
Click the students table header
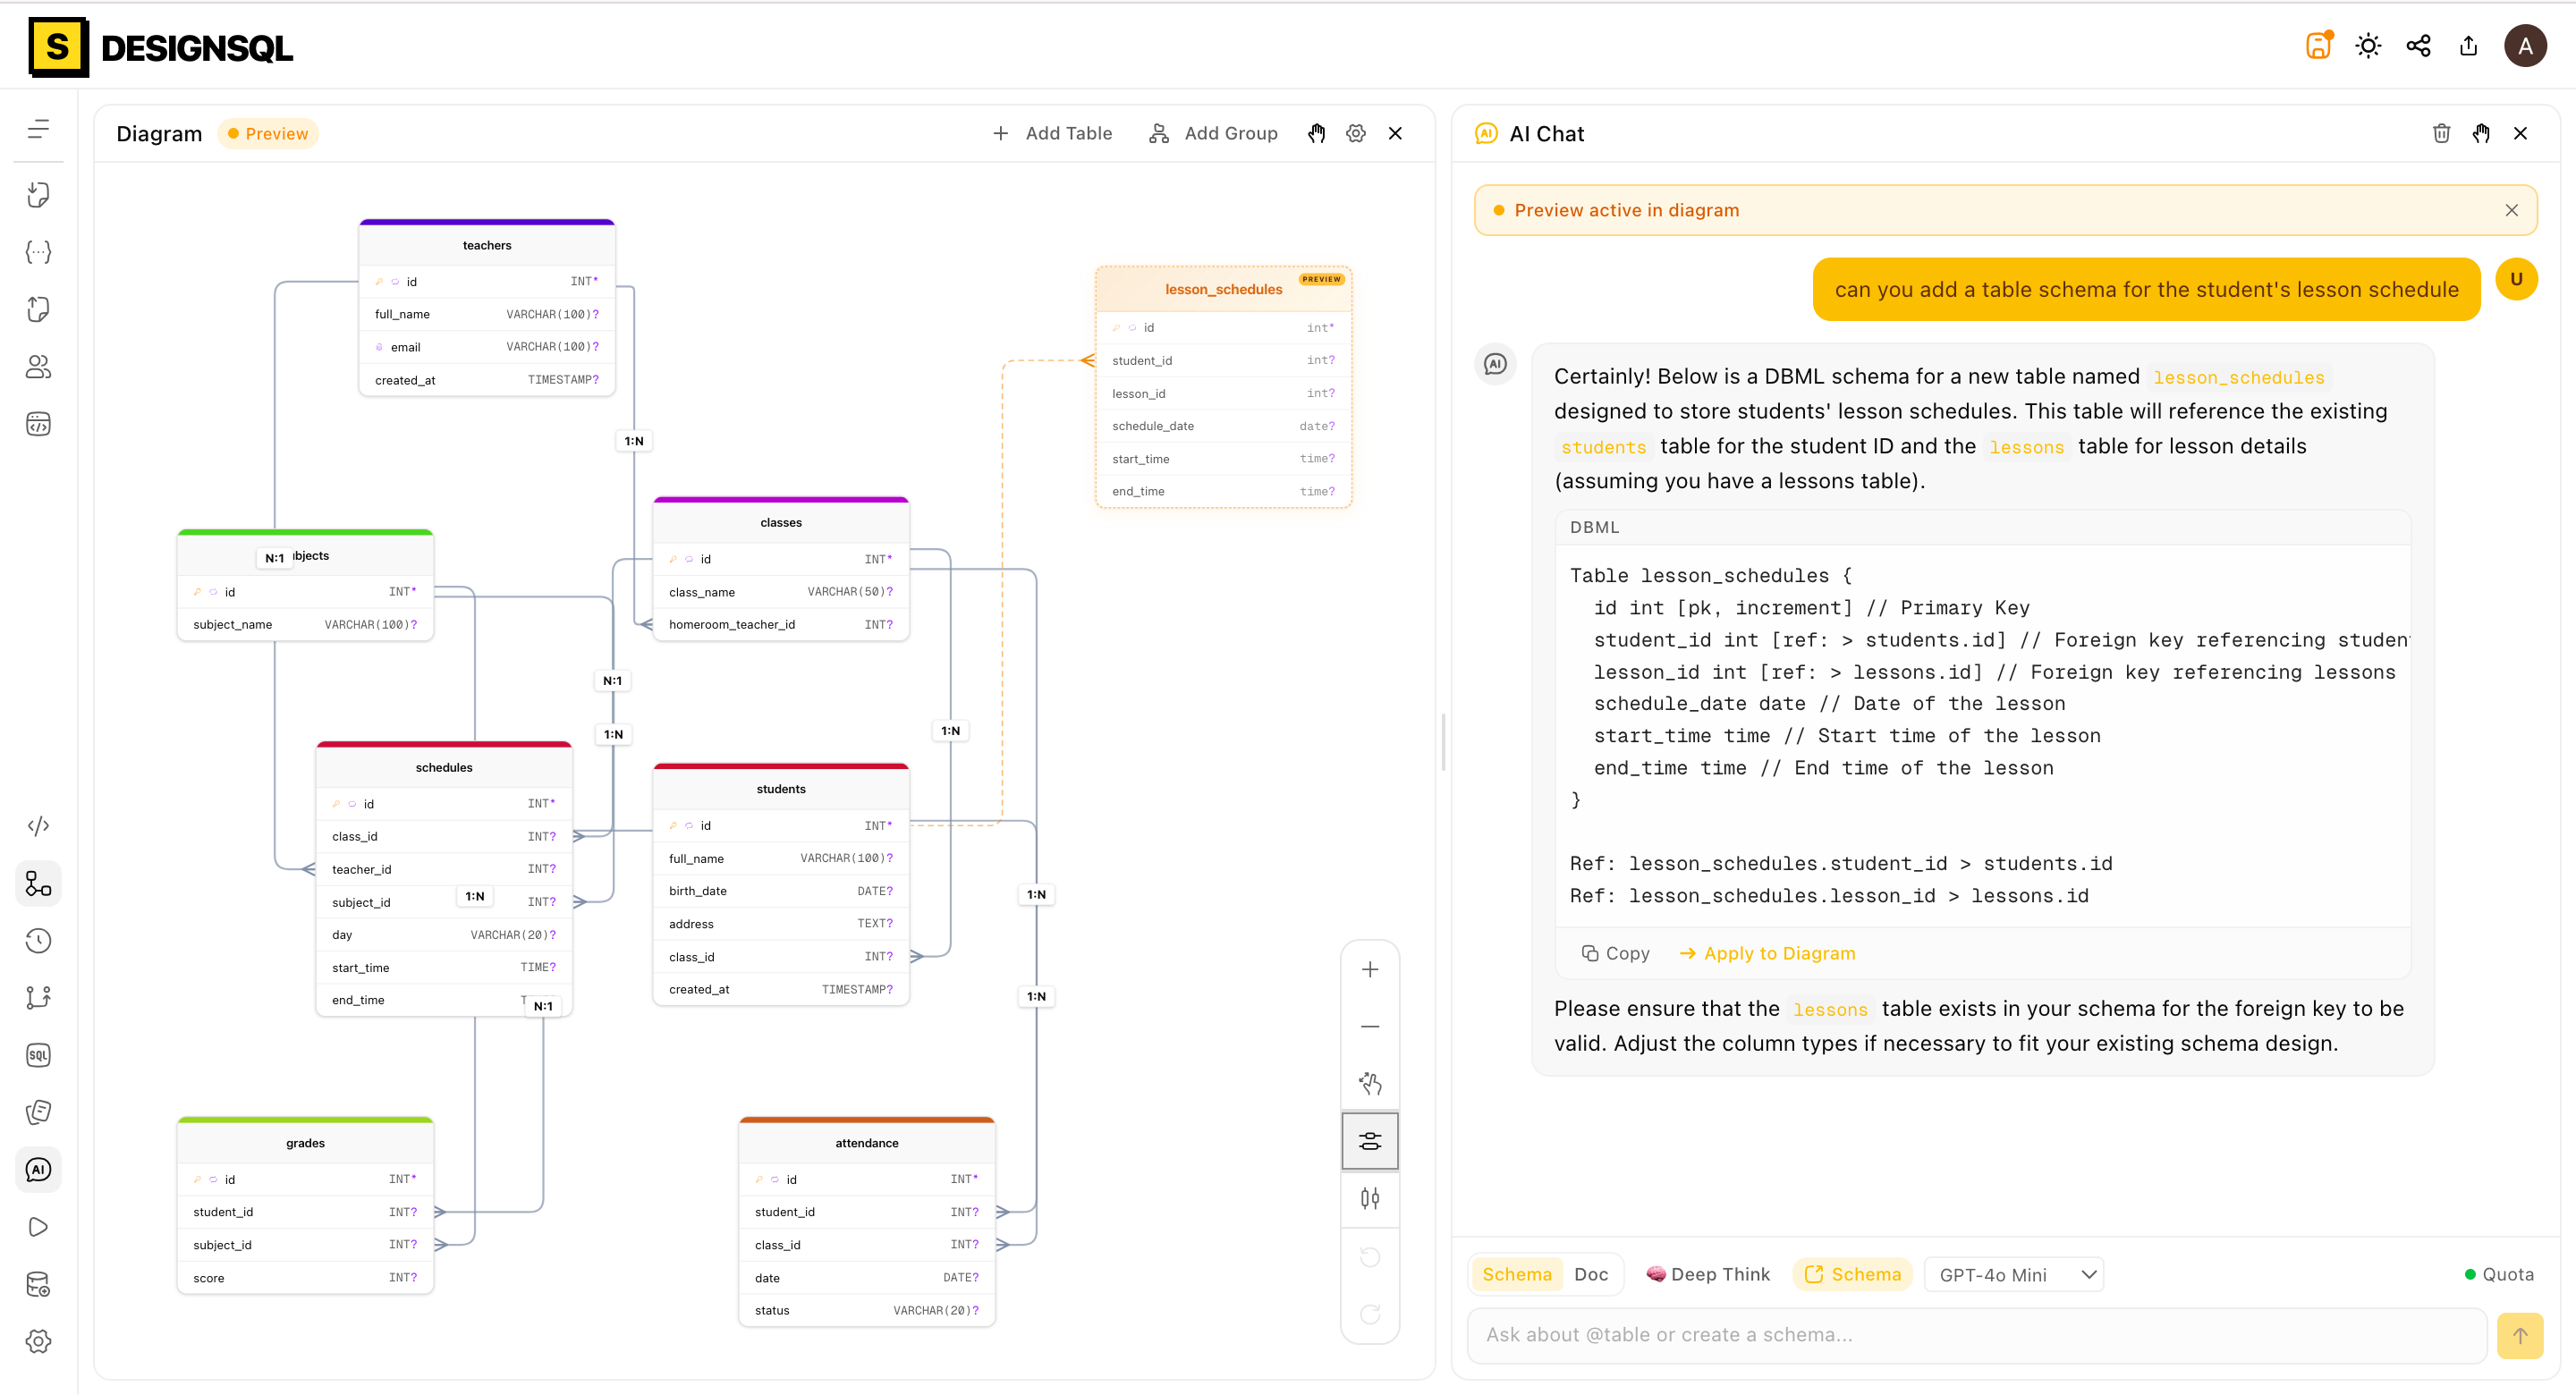(781, 789)
